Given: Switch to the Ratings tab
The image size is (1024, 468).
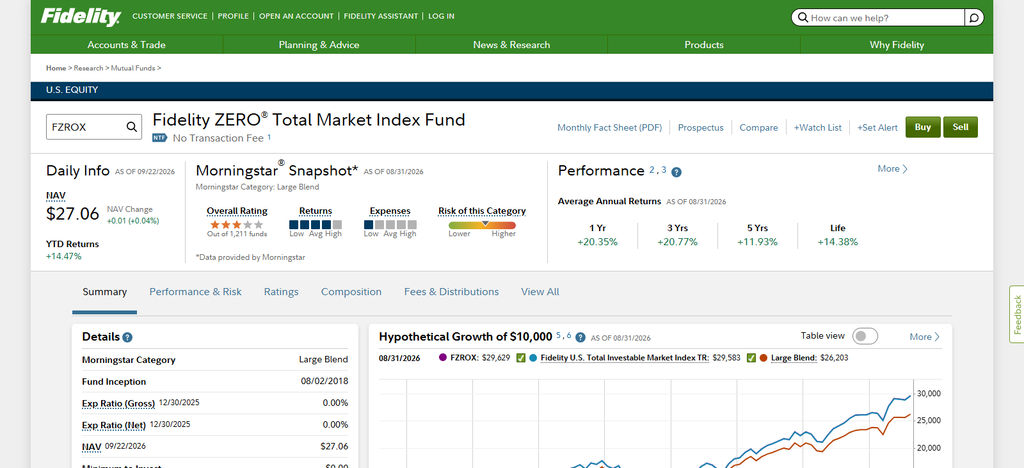Looking at the screenshot, I should click(281, 292).
